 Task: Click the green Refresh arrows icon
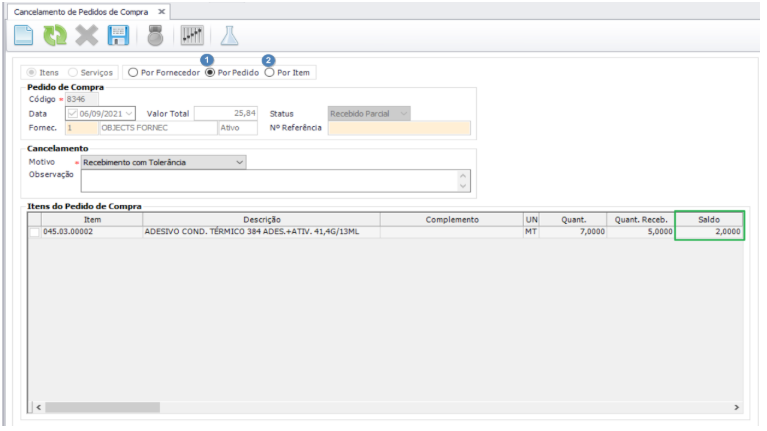[55, 35]
